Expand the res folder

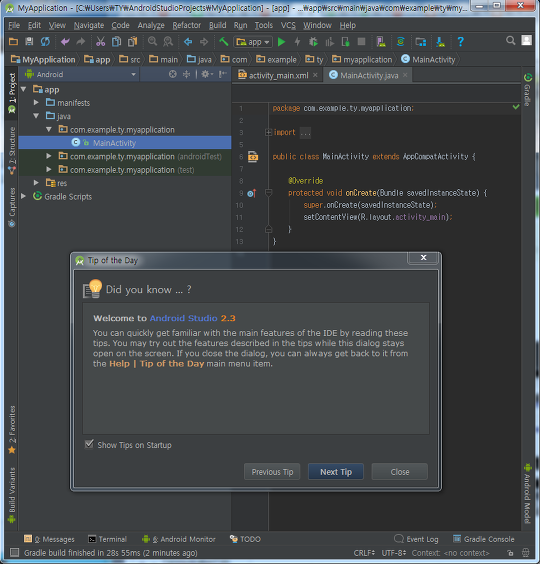tap(36, 183)
